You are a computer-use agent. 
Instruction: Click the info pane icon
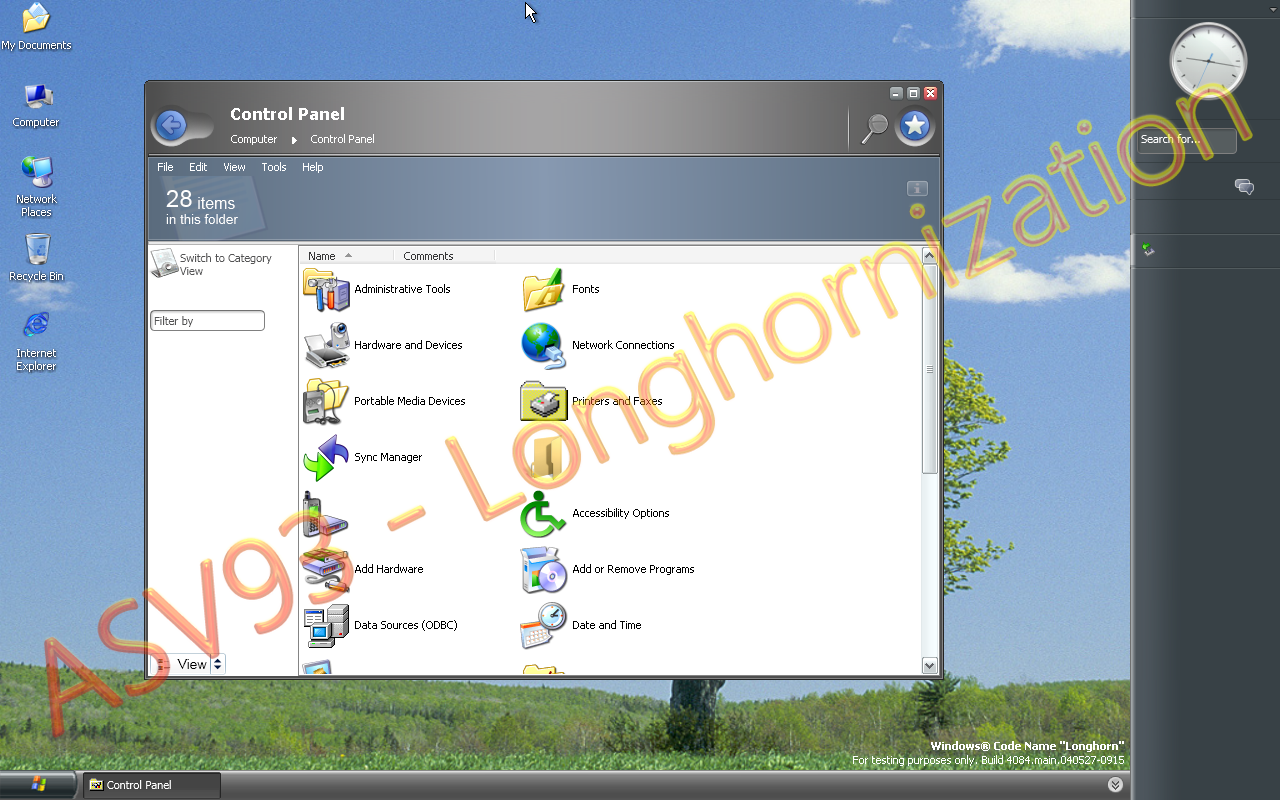tap(917, 188)
